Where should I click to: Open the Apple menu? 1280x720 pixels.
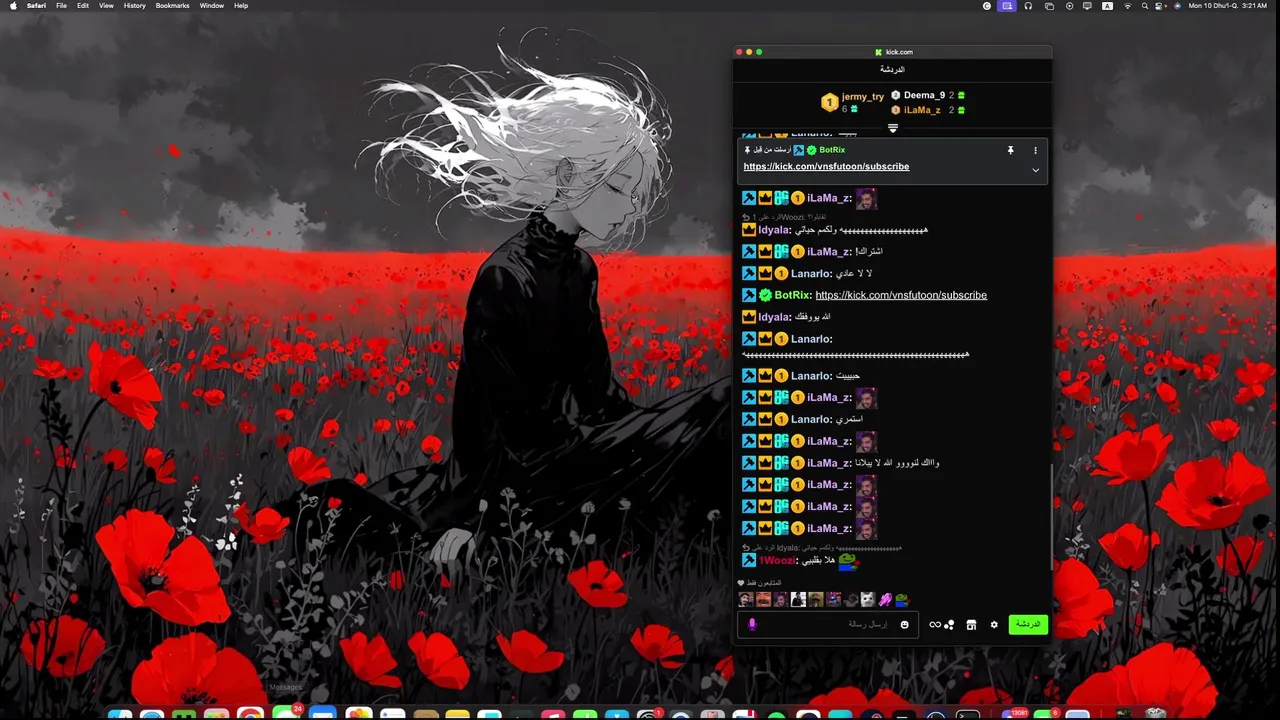point(13,5)
